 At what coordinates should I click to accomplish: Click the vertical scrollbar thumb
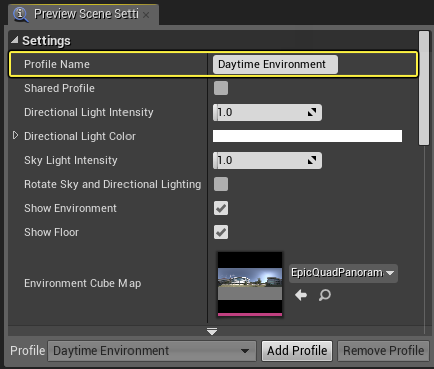pyautogui.click(x=424, y=88)
